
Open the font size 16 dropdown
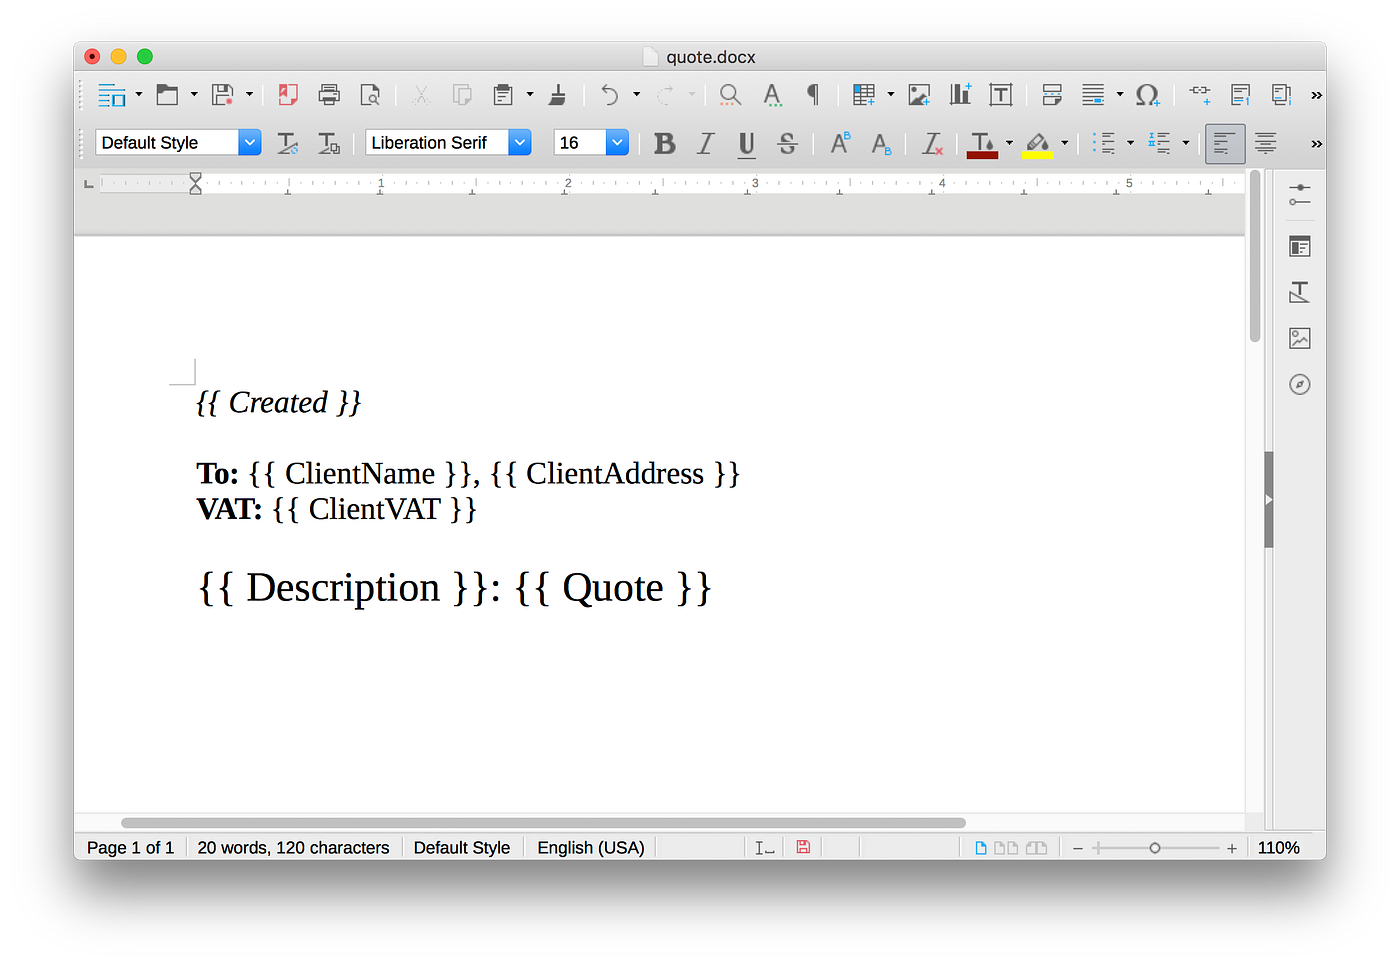617,143
